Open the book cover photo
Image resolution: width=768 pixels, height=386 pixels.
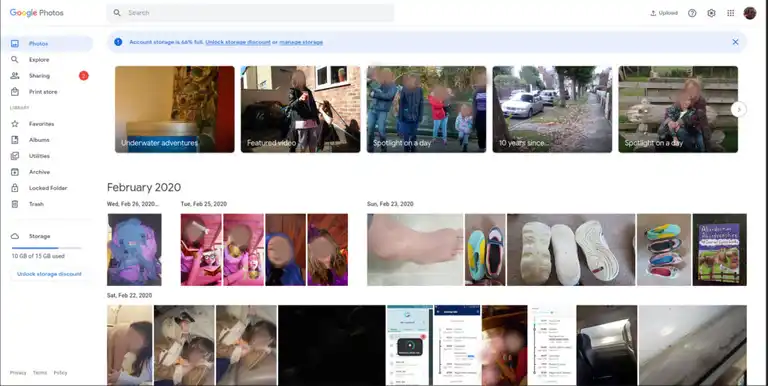pos(720,249)
